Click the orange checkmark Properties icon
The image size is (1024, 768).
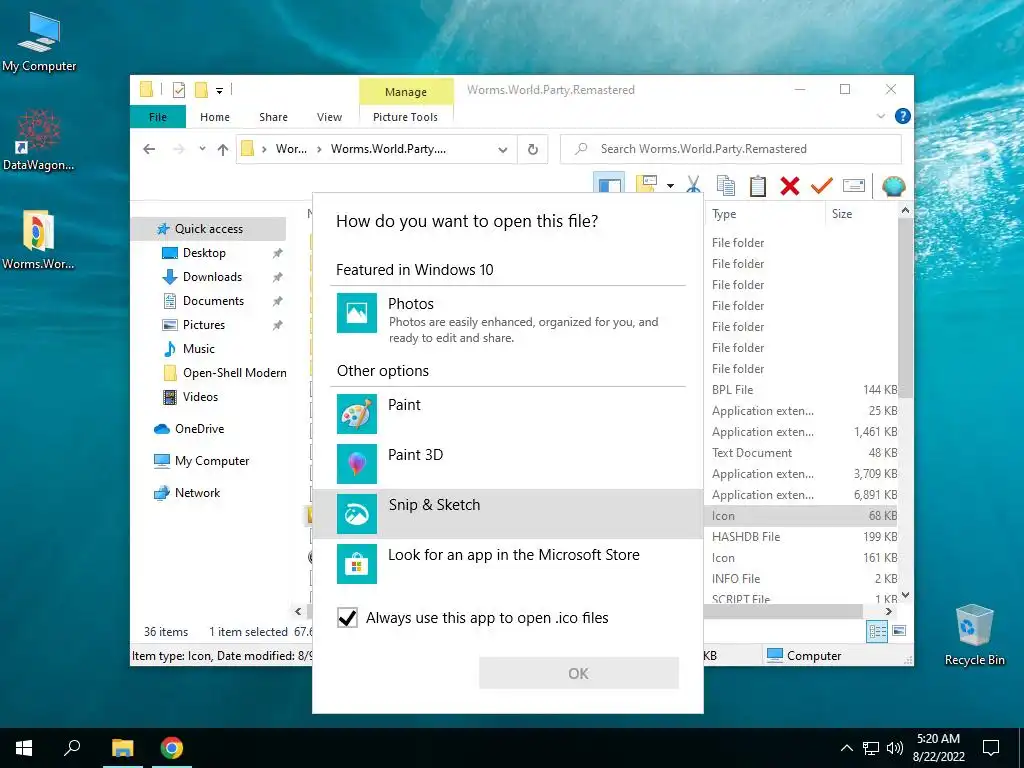pos(822,185)
